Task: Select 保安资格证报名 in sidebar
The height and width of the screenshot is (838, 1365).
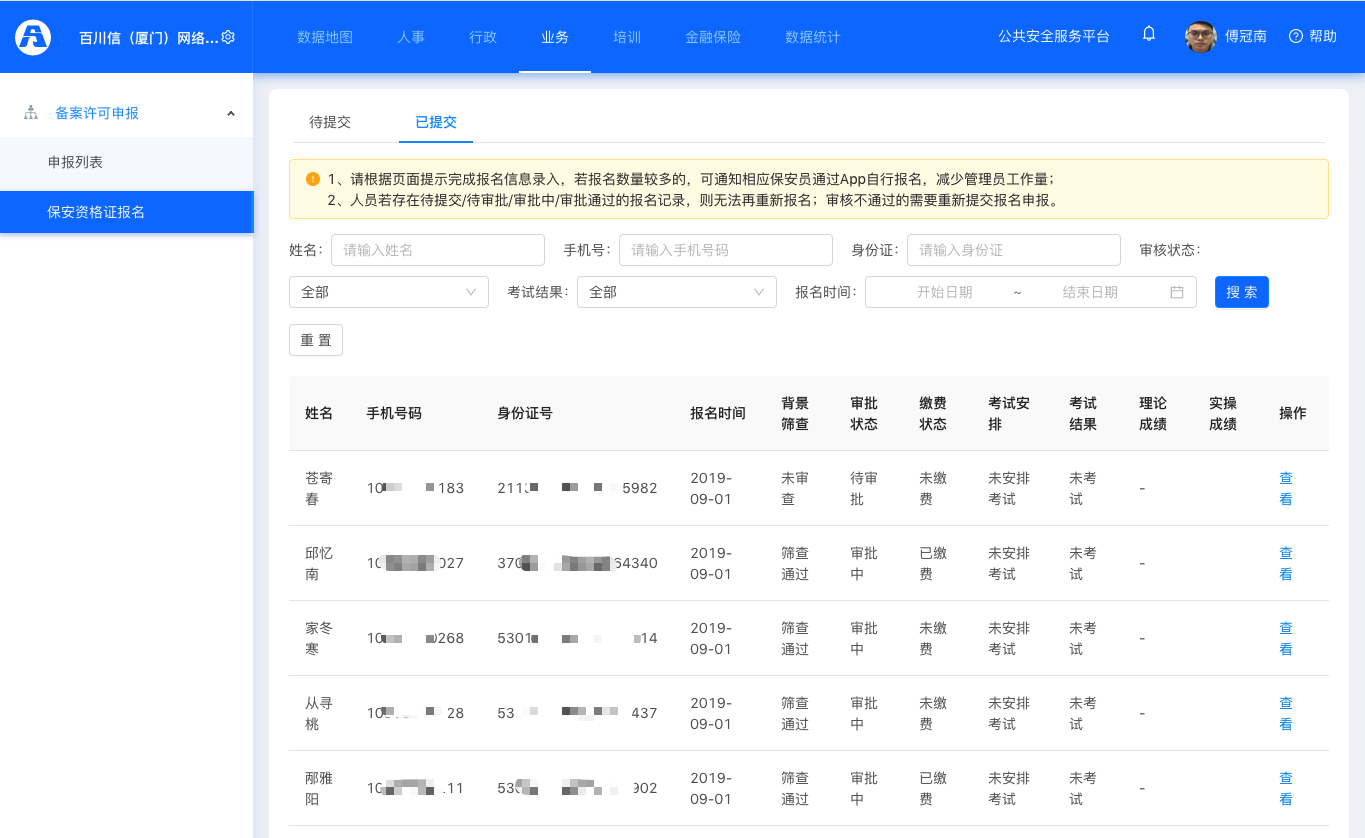Action: tap(126, 212)
